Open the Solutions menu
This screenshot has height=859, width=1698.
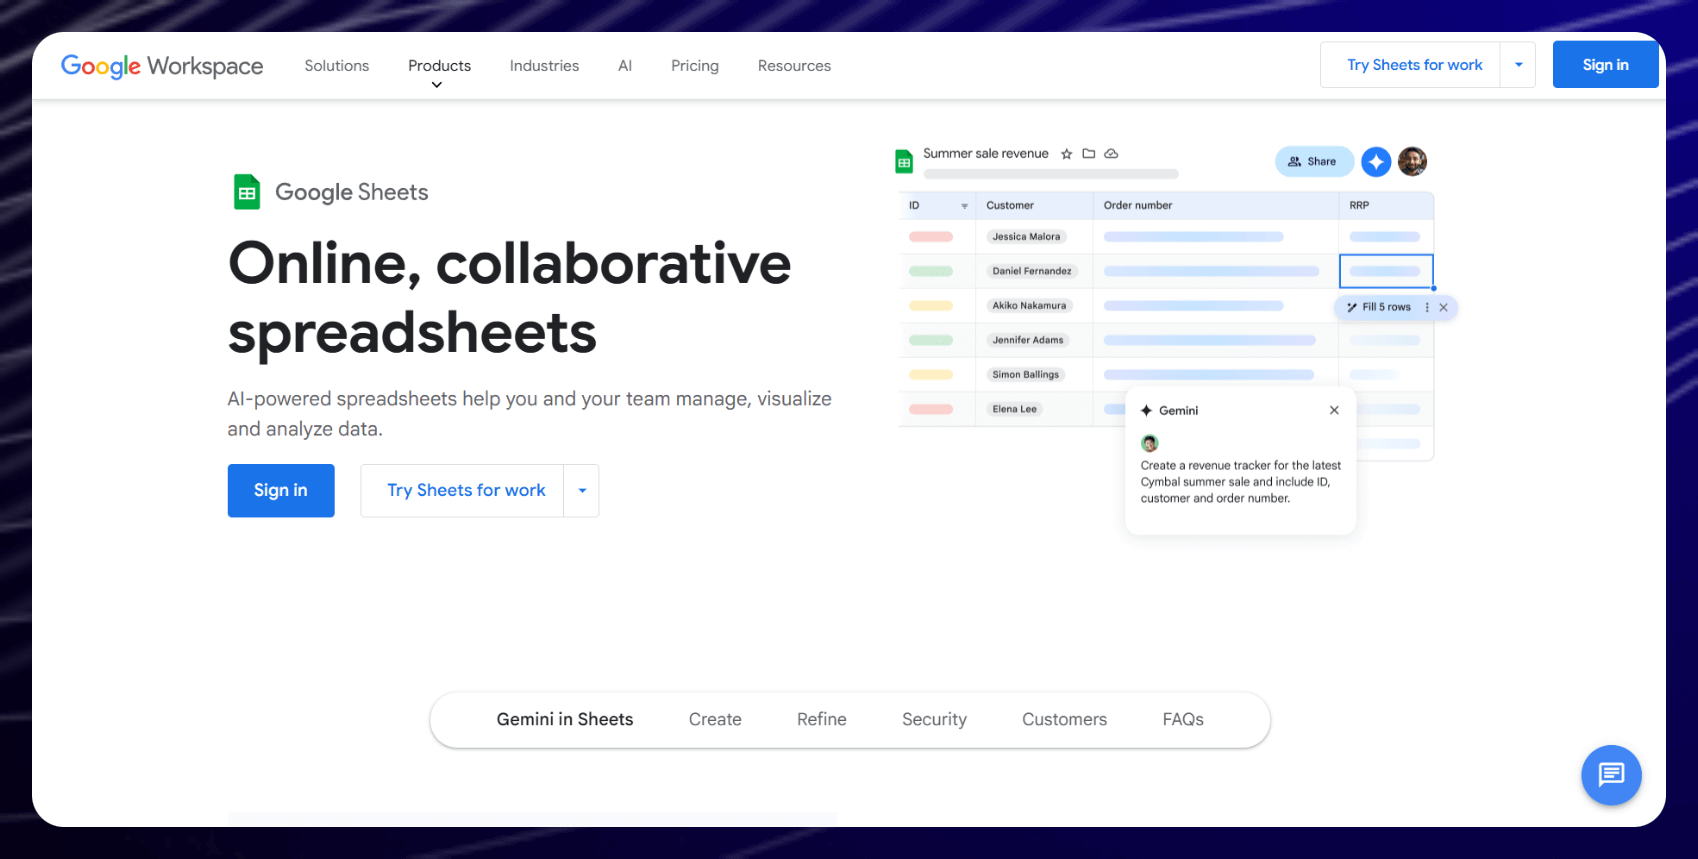[x=337, y=66]
